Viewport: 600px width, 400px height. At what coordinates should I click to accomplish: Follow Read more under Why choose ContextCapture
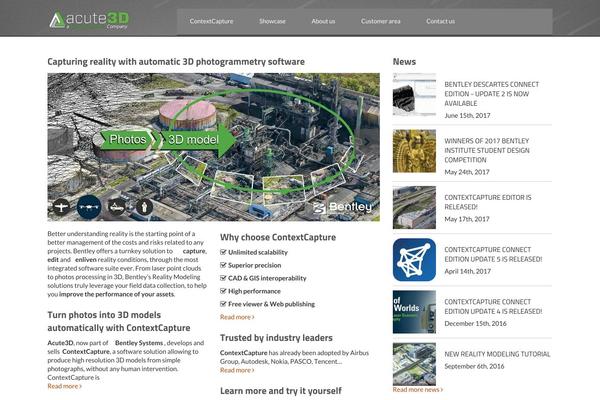pos(237,317)
